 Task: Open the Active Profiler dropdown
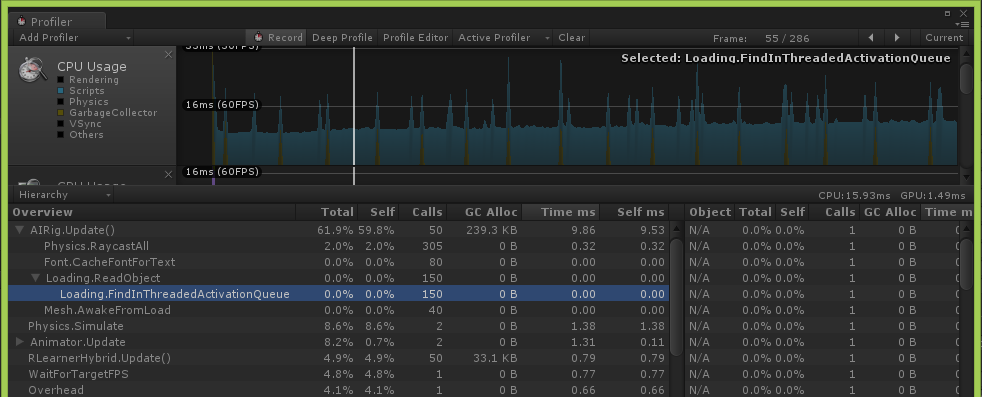click(503, 38)
